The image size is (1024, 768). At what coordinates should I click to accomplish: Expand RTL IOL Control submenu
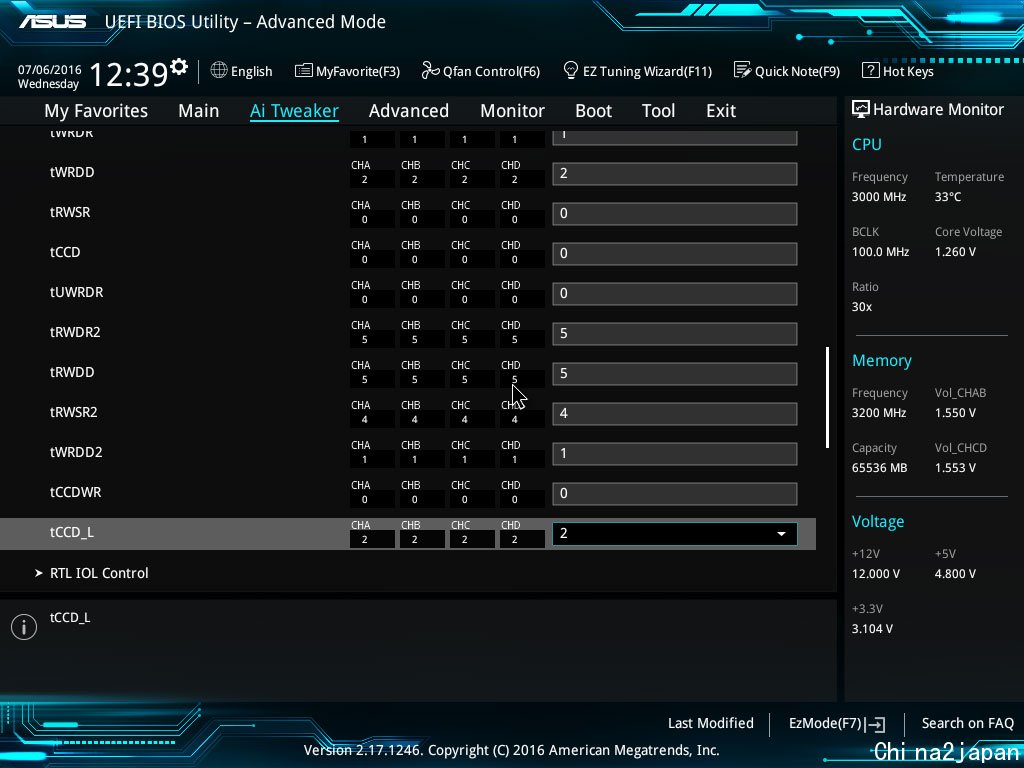pos(99,573)
